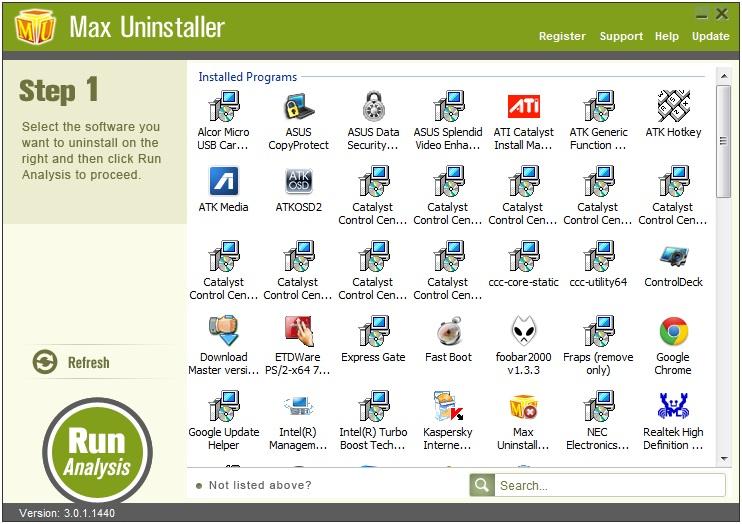Select the Google Chrome icon
This screenshot has width=742, height=524.
673,331
